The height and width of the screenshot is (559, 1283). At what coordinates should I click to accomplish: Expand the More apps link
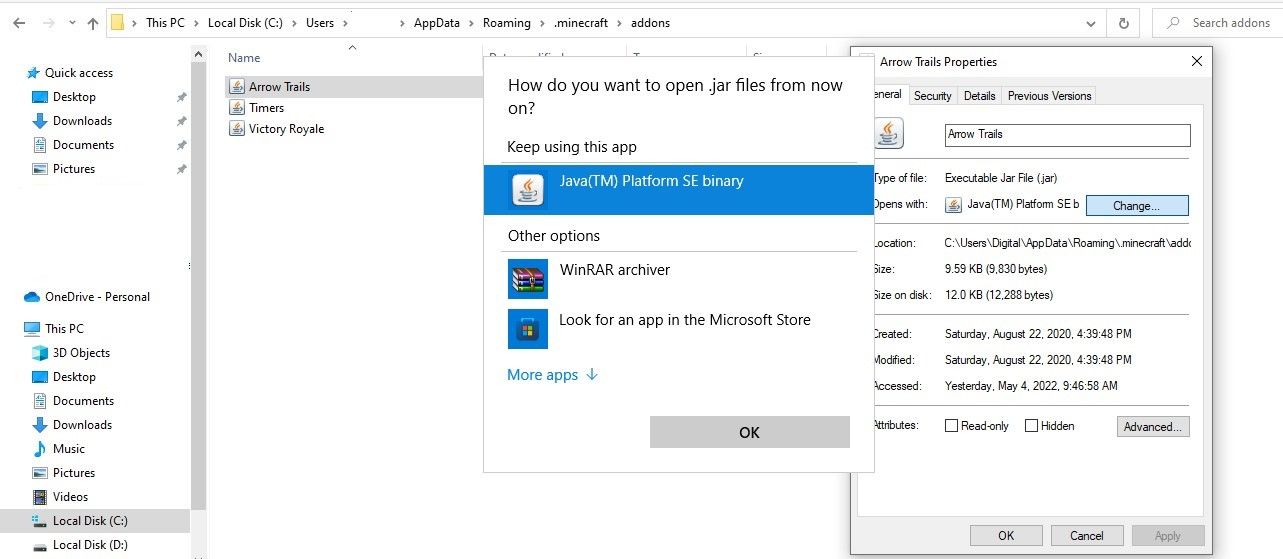point(552,375)
